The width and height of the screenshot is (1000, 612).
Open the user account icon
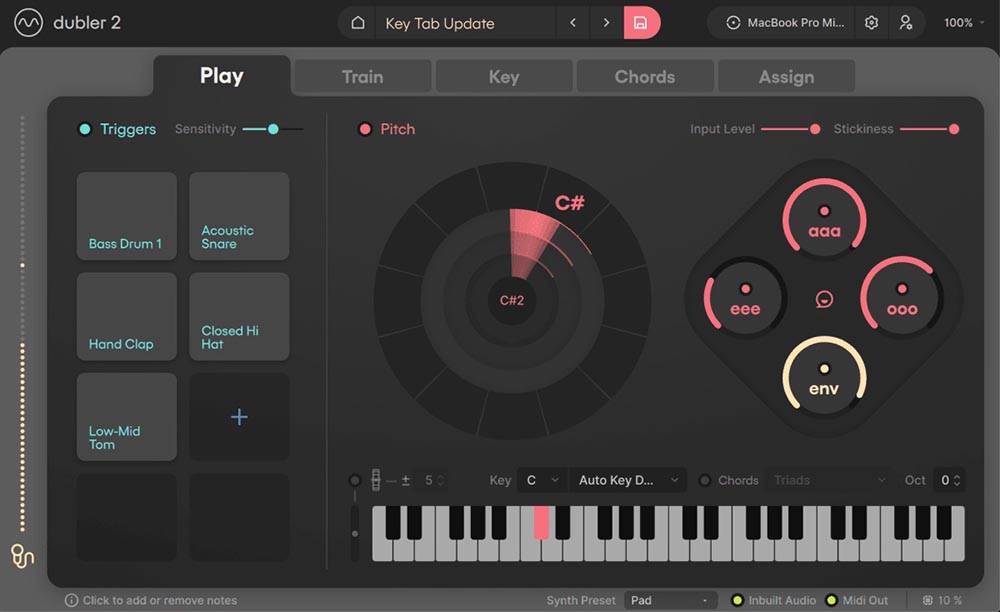(905, 23)
